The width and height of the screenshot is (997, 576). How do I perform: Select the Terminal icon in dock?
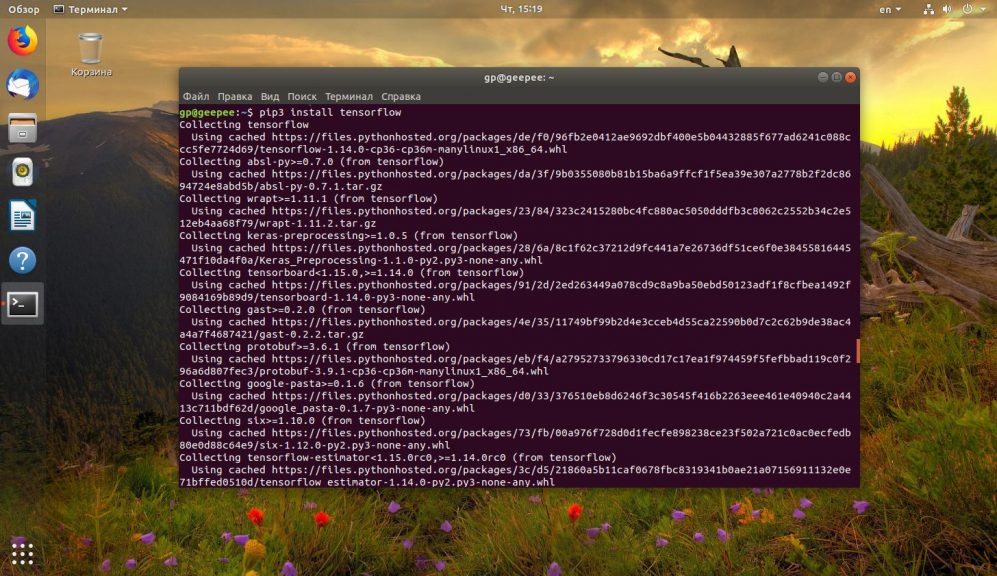(22, 304)
